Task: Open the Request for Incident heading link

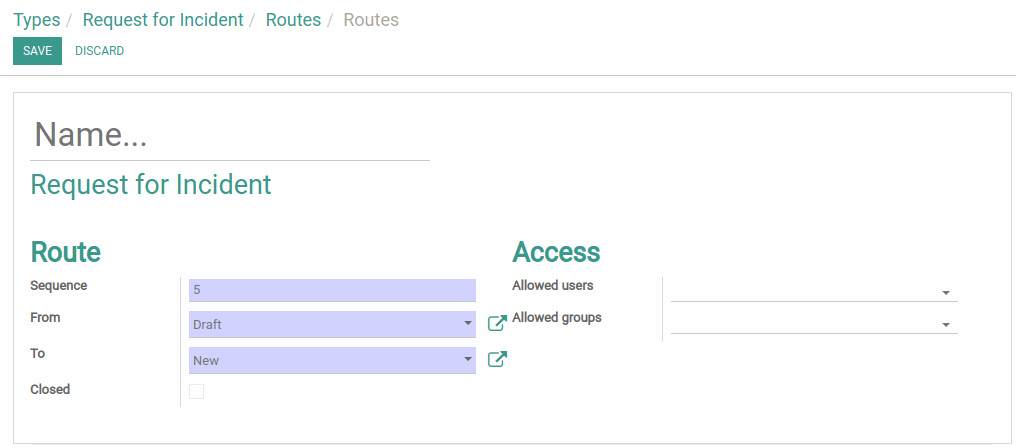Action: [151, 185]
